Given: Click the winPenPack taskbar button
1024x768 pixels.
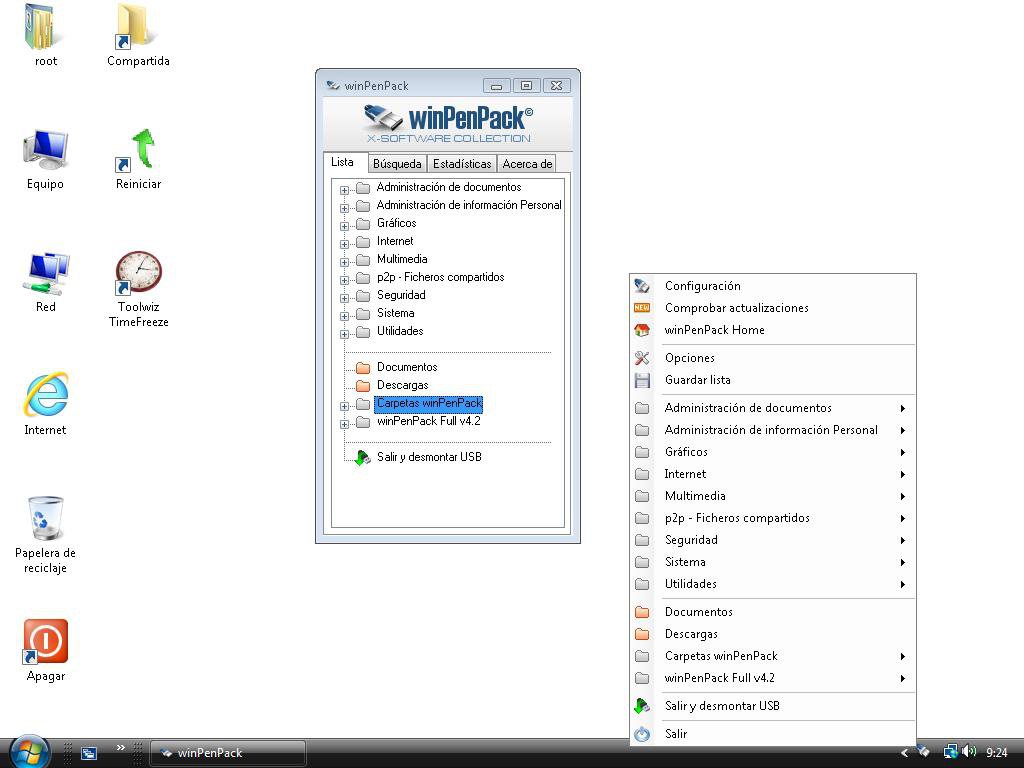Looking at the screenshot, I should [229, 753].
